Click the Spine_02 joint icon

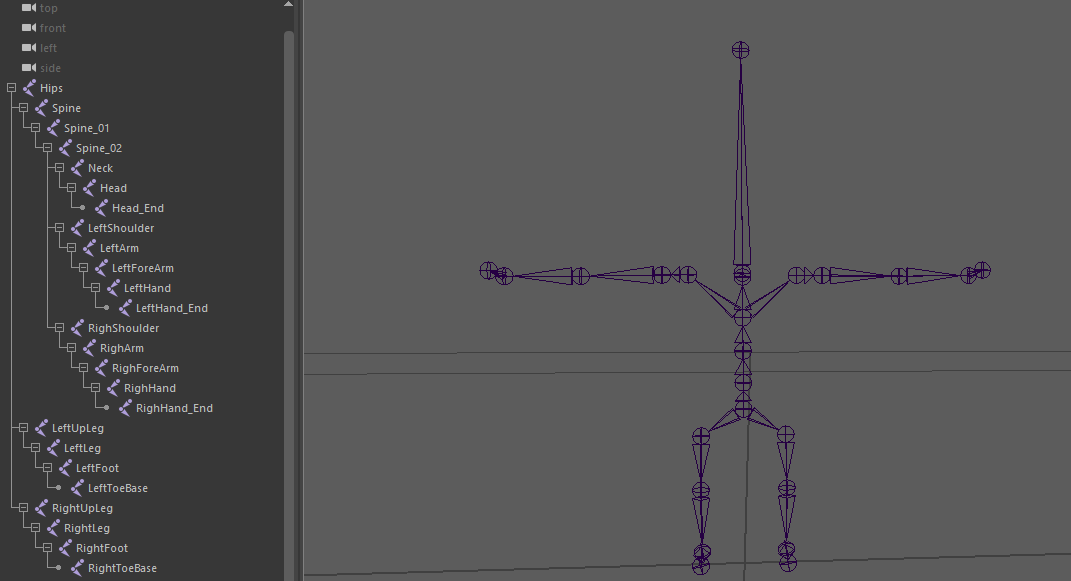coord(65,147)
